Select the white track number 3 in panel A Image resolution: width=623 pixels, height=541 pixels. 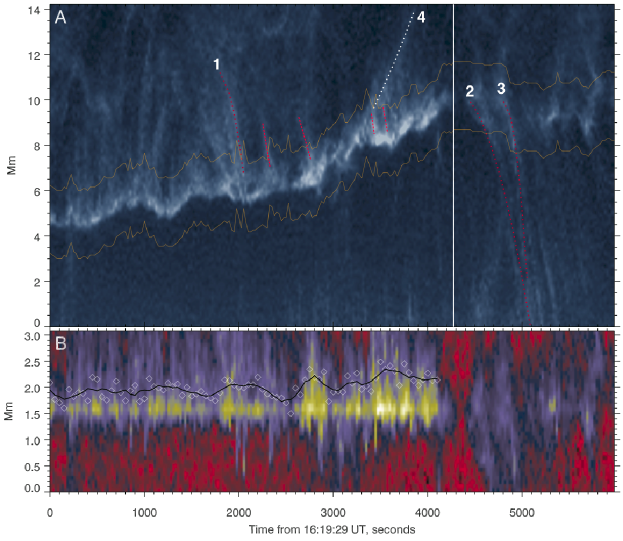501,89
